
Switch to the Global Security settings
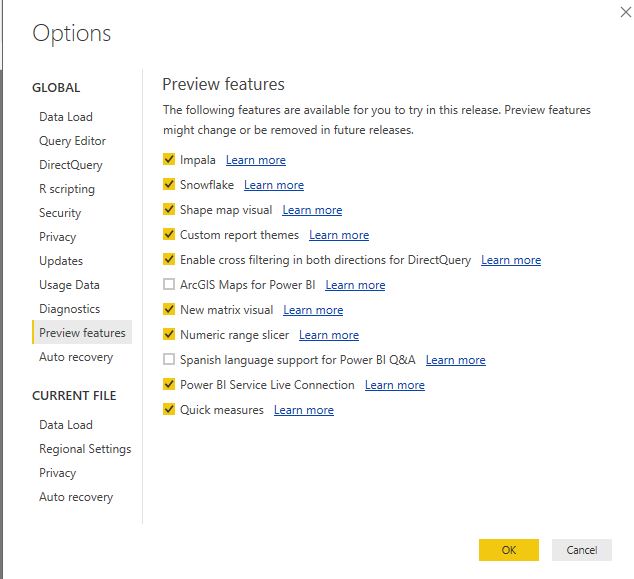pyautogui.click(x=60, y=213)
